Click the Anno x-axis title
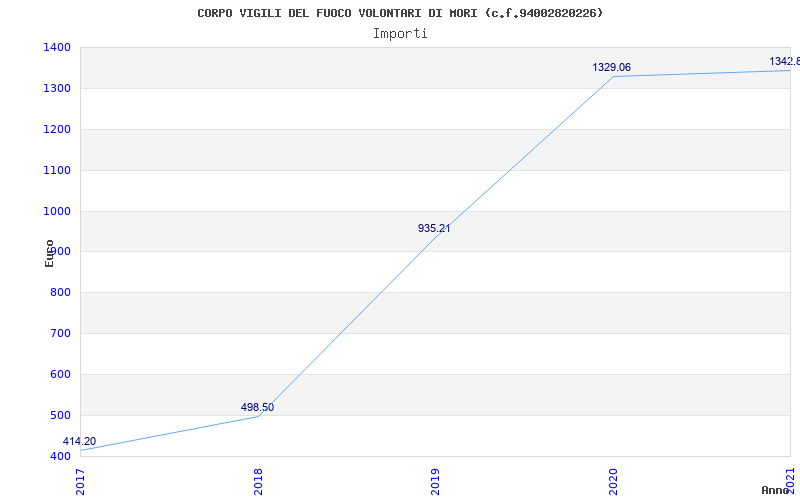 click(776, 490)
